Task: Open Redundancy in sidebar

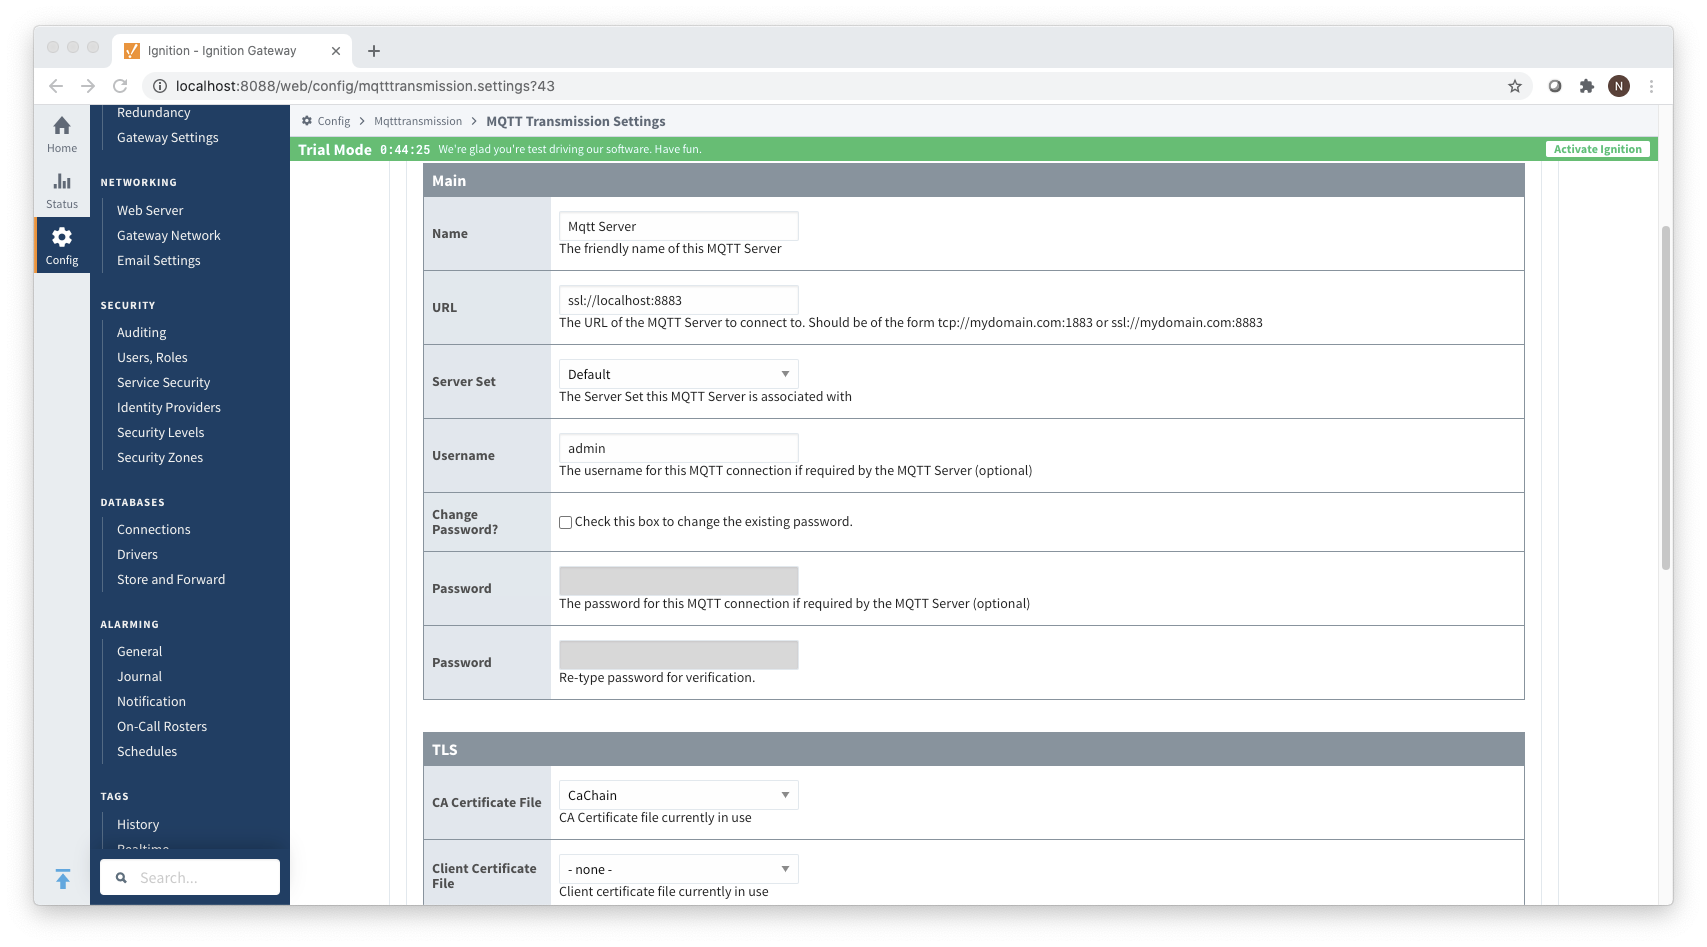Action: [x=153, y=113]
